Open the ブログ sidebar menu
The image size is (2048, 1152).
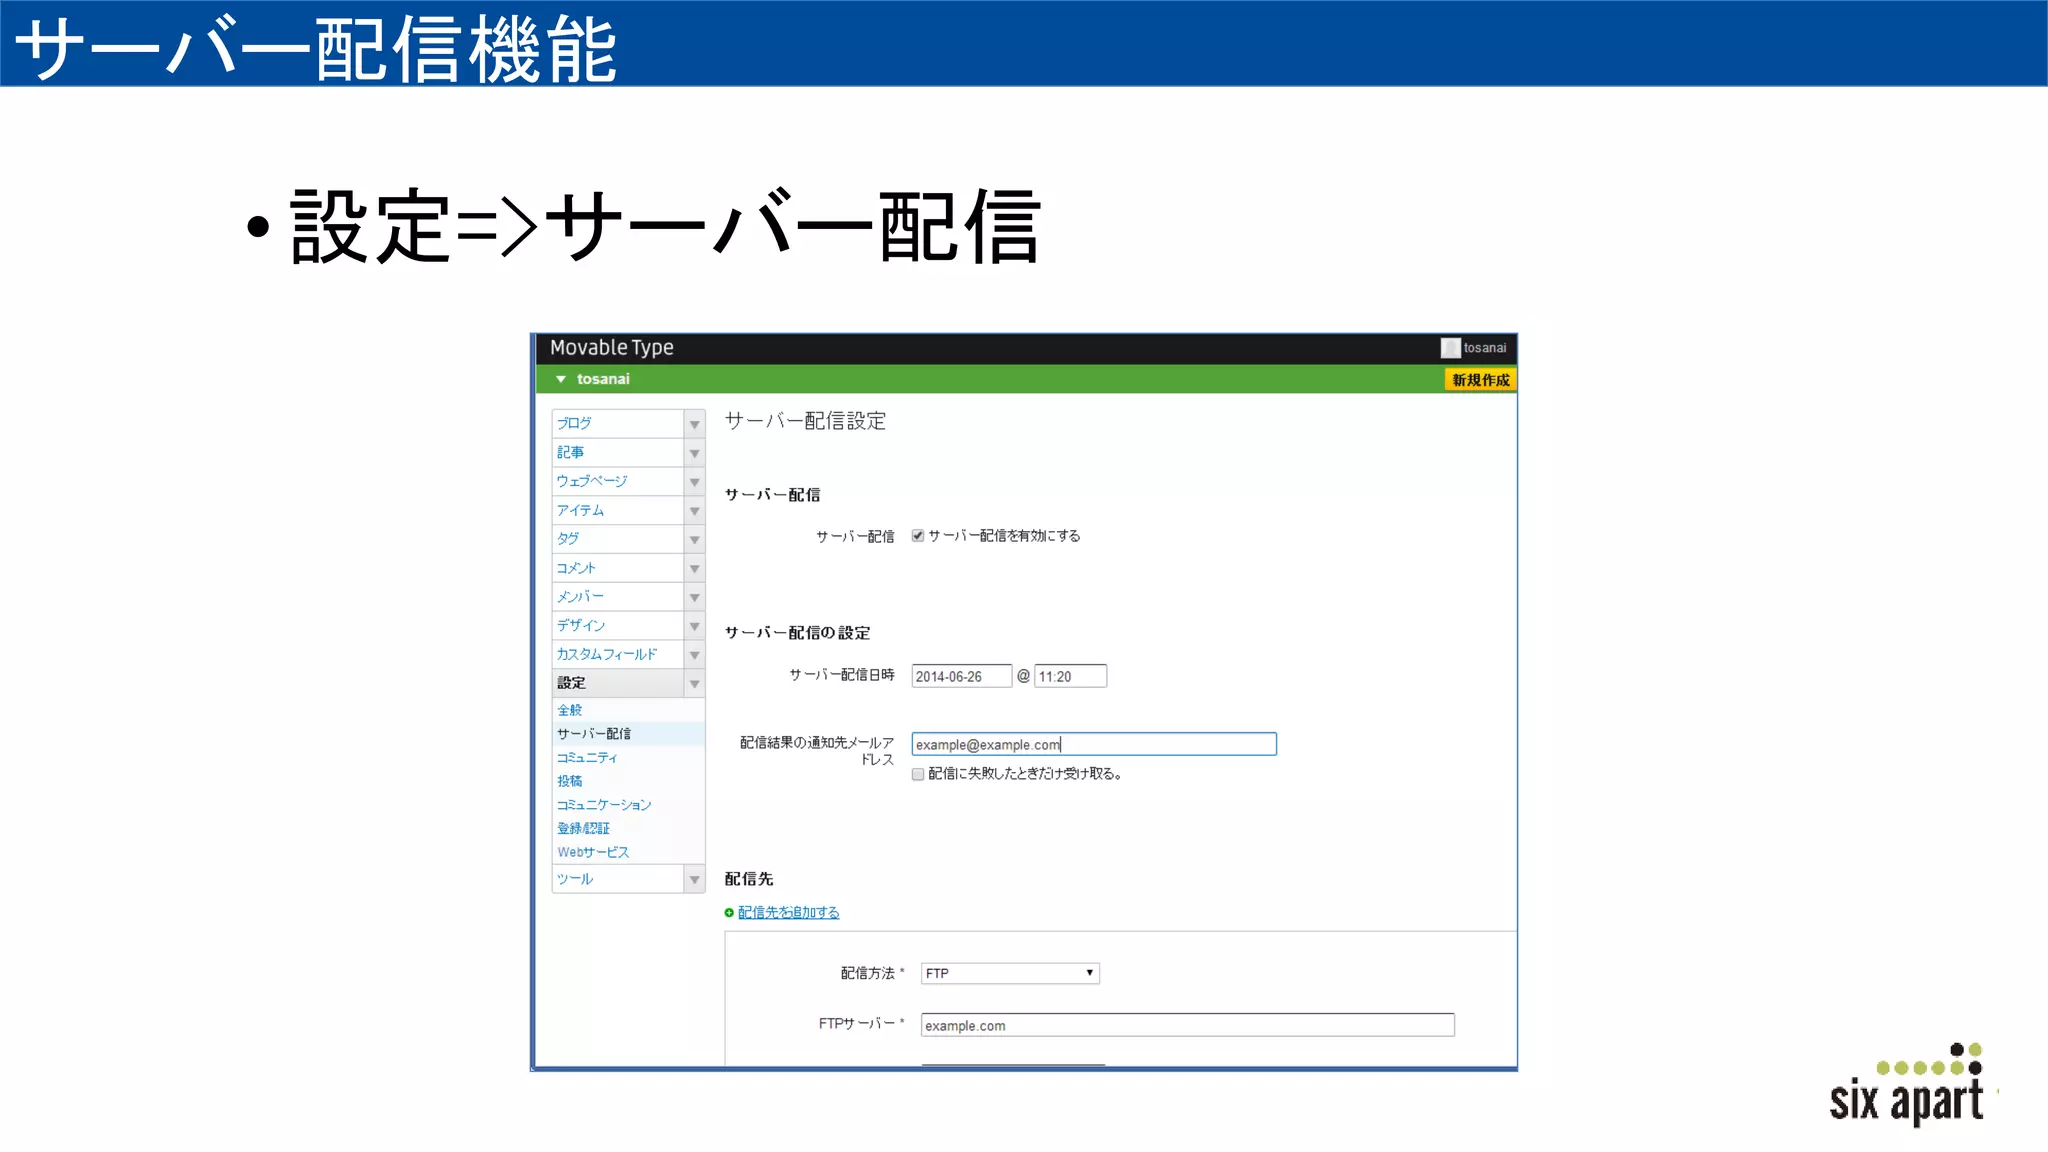point(618,424)
